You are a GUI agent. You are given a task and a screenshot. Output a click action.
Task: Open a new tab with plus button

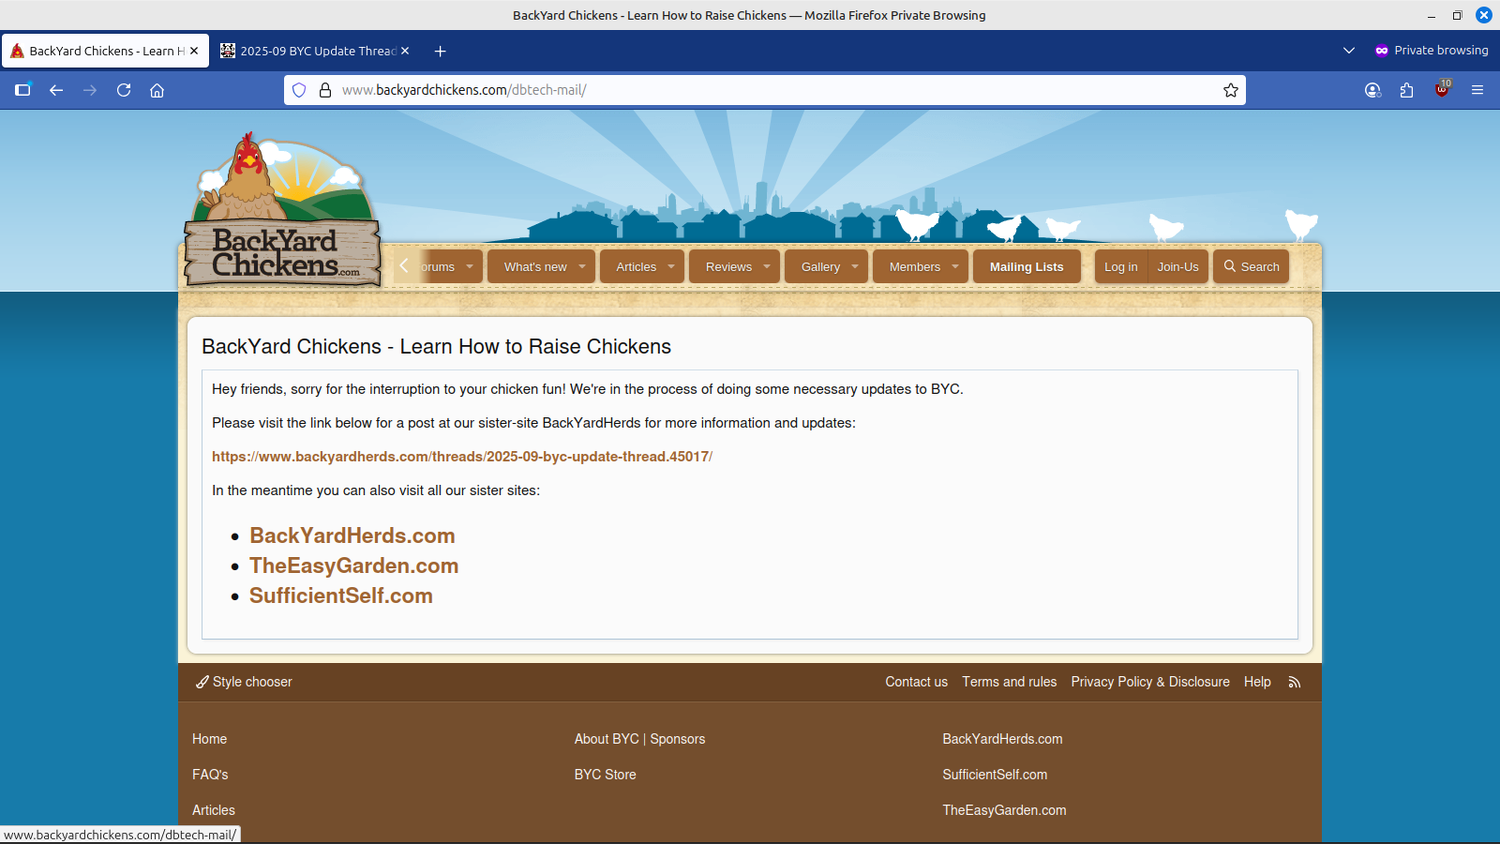440,51
